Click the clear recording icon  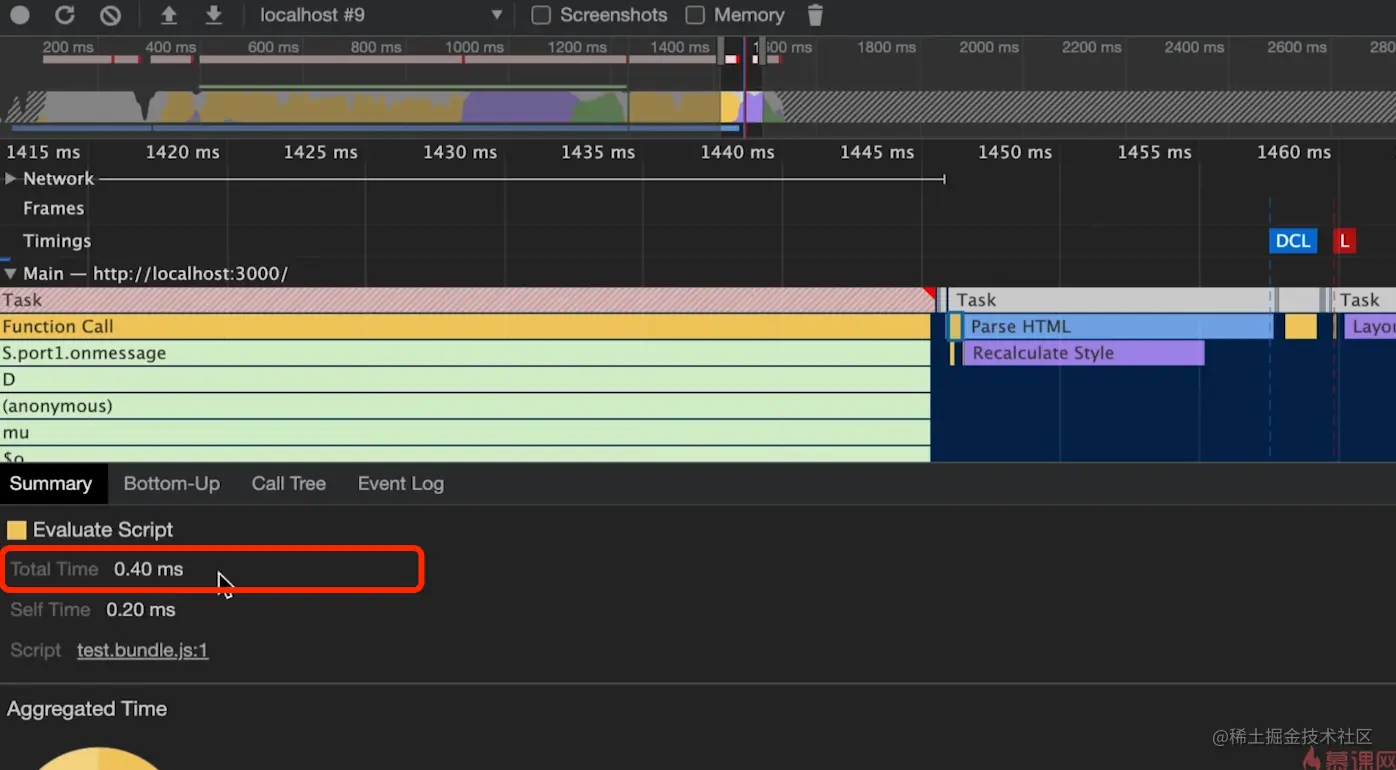(111, 15)
